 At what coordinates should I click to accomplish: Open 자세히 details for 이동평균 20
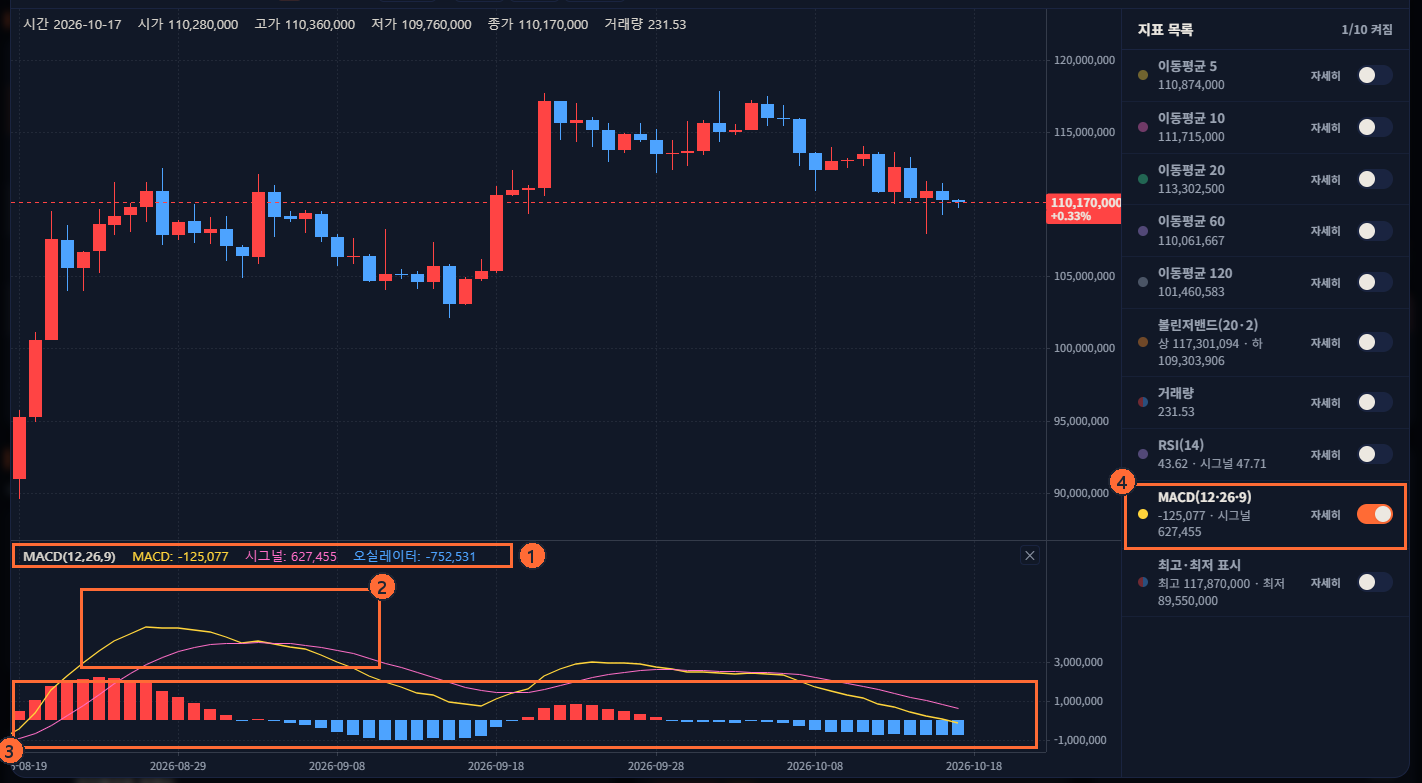pyautogui.click(x=1325, y=180)
